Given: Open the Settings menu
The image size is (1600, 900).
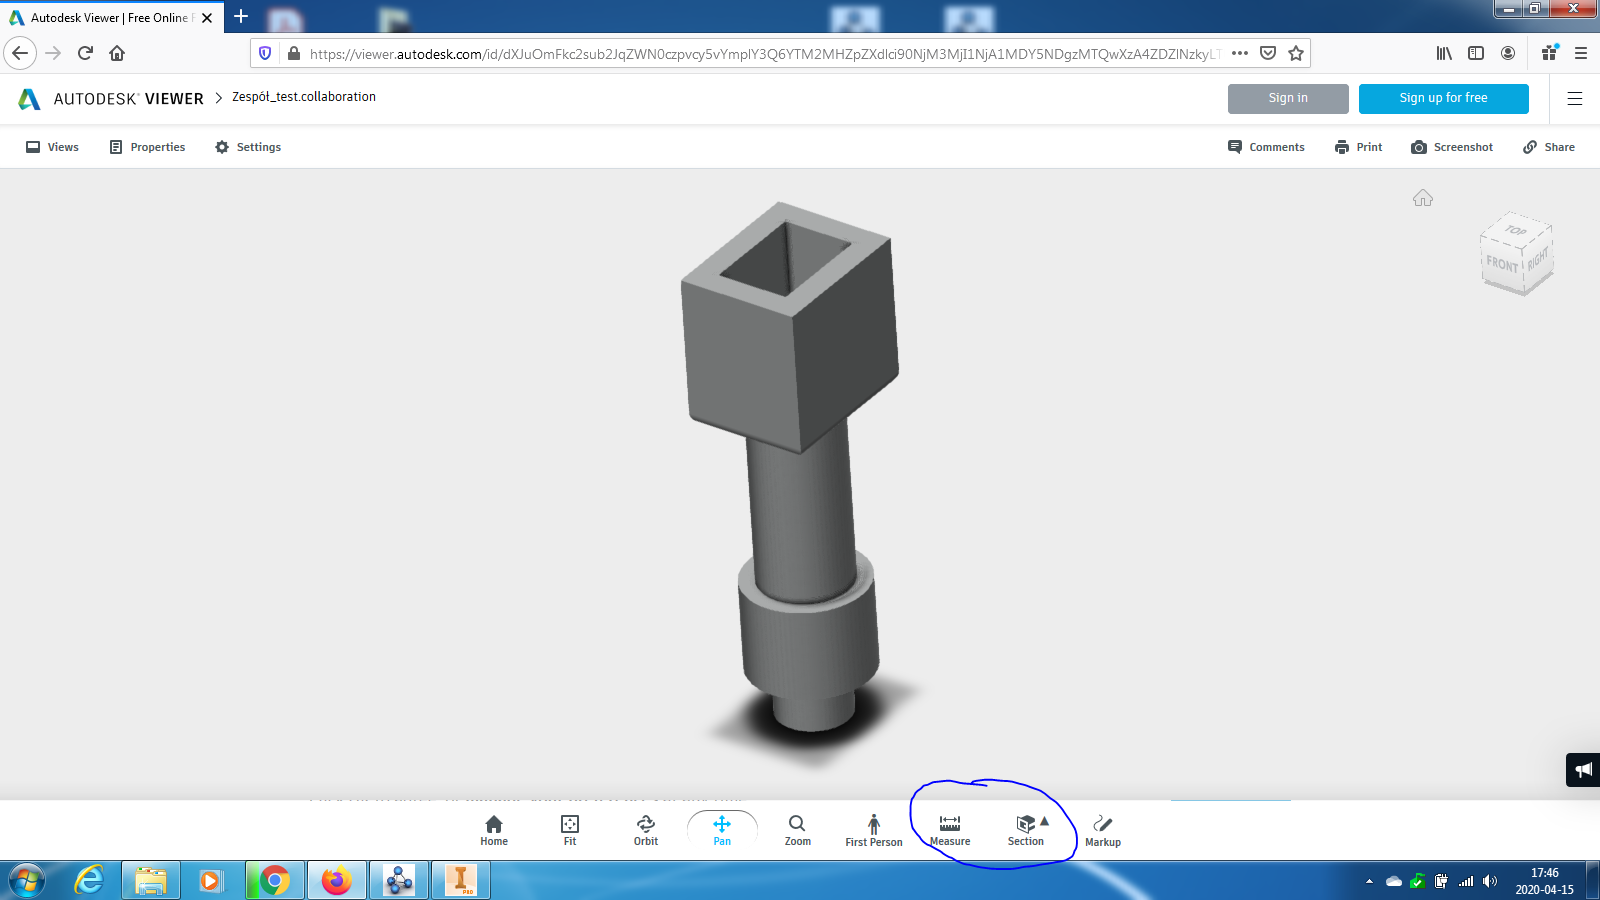Looking at the screenshot, I should (x=248, y=147).
